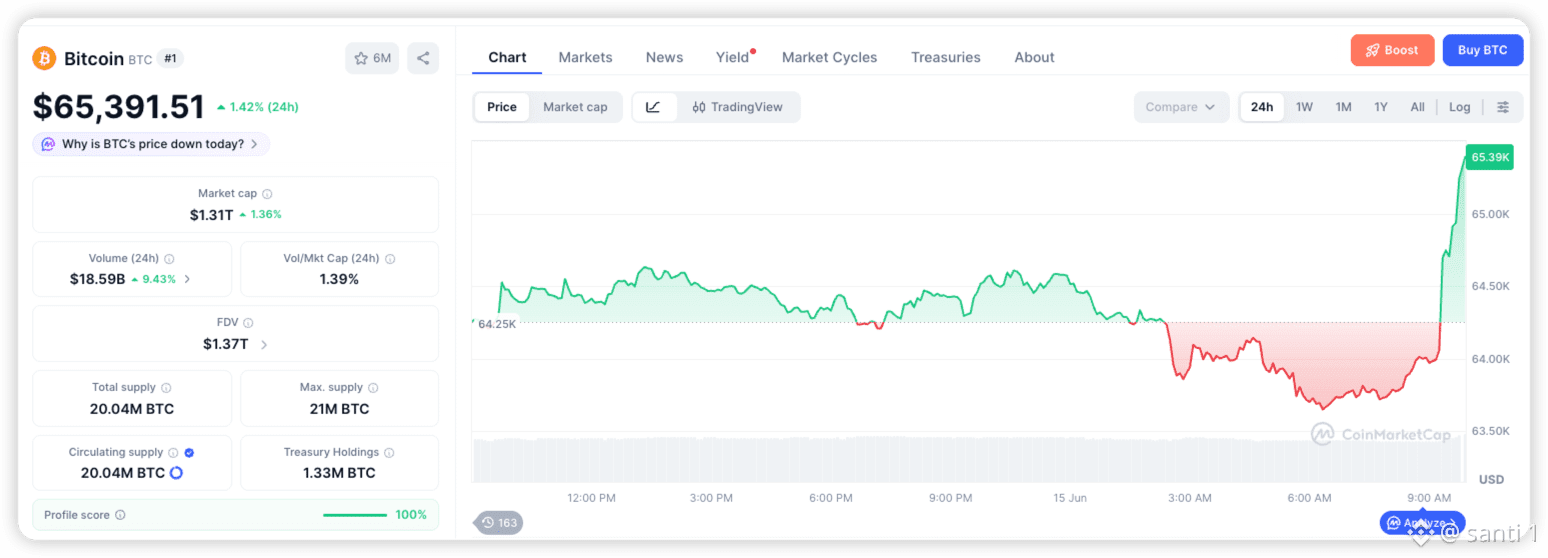1548x558 pixels.
Task: Open the share icon button
Action: [423, 58]
